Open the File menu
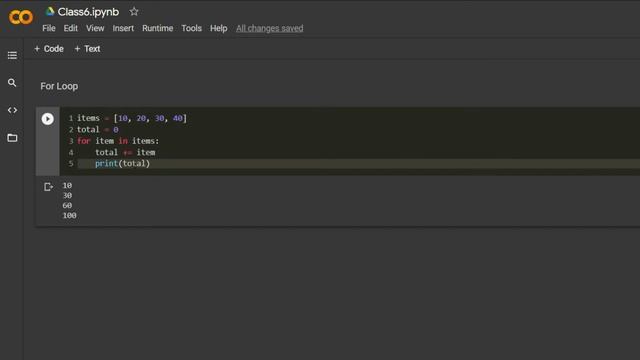The image size is (640, 360). pos(49,28)
